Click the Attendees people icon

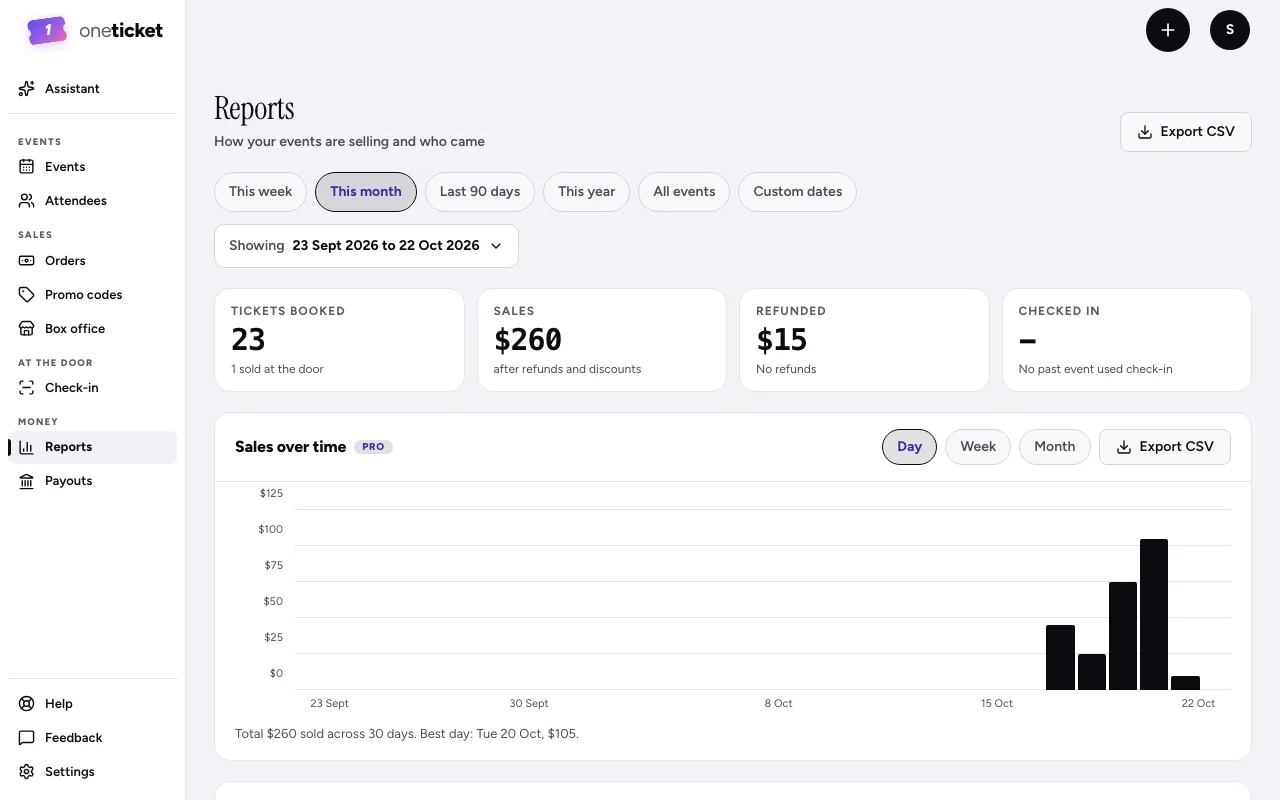tap(27, 201)
